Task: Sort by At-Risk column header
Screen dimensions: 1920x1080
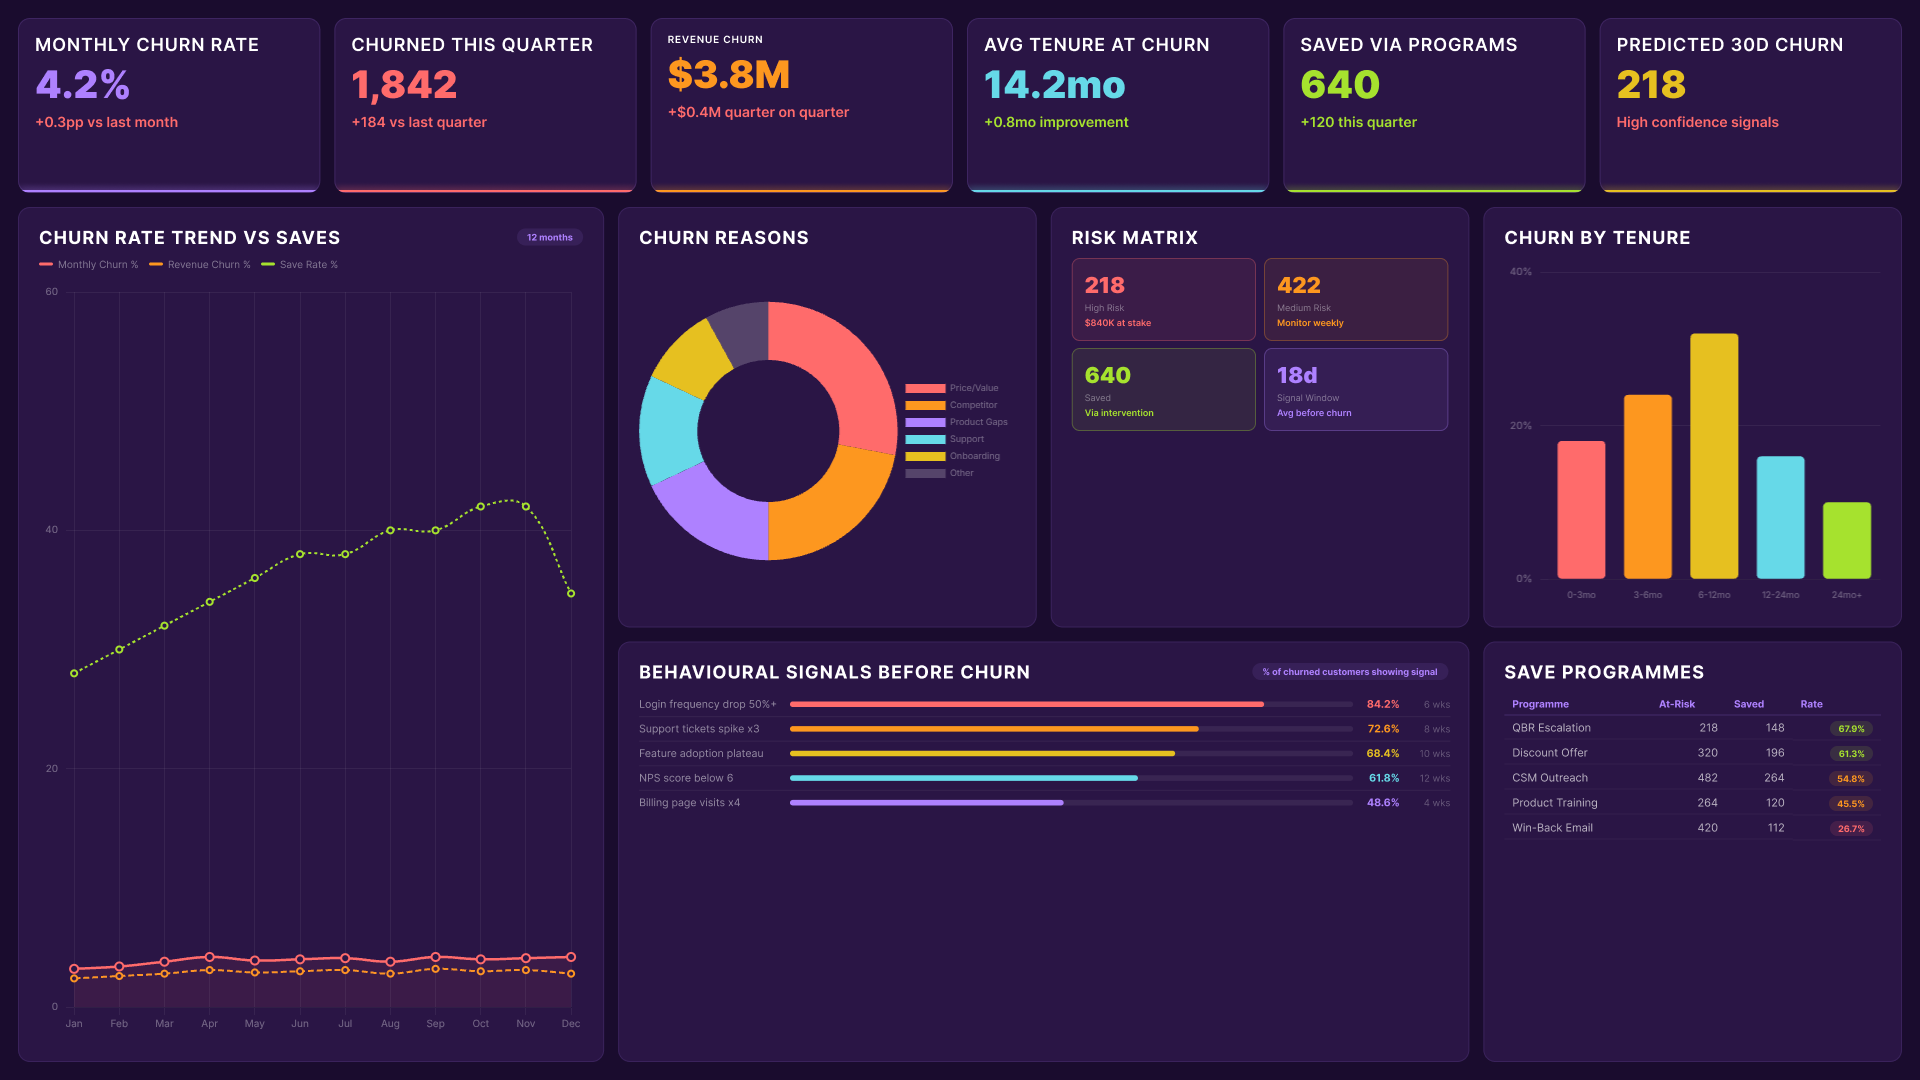Action: tap(1676, 704)
